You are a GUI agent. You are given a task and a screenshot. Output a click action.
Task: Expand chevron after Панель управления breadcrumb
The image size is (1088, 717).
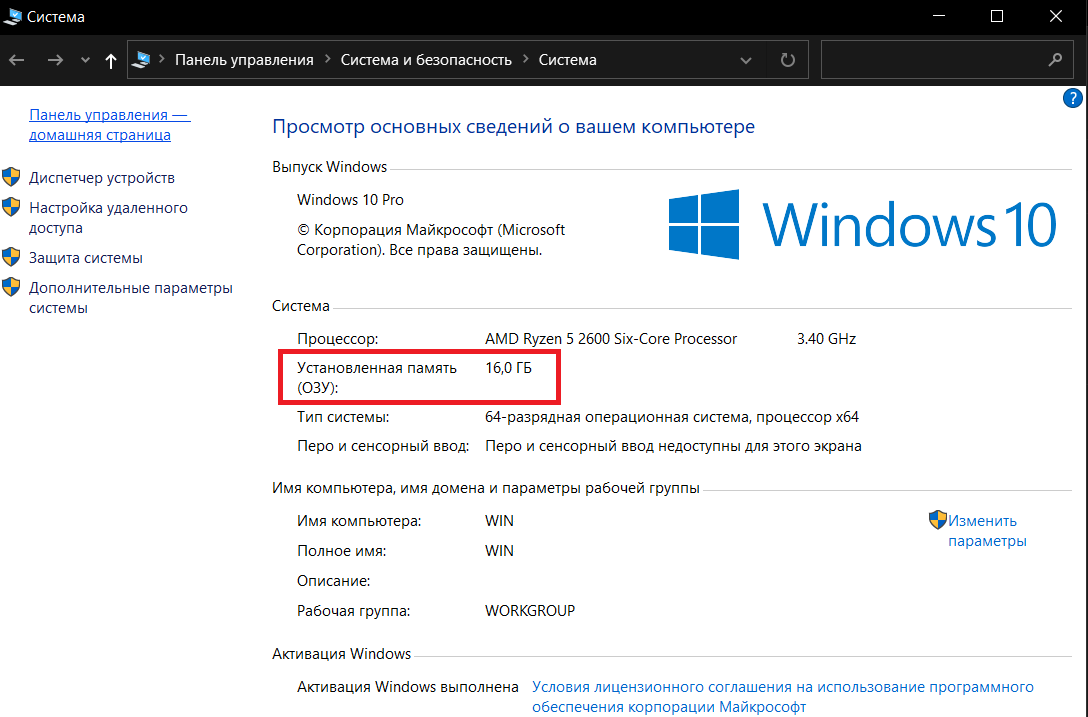click(x=328, y=60)
